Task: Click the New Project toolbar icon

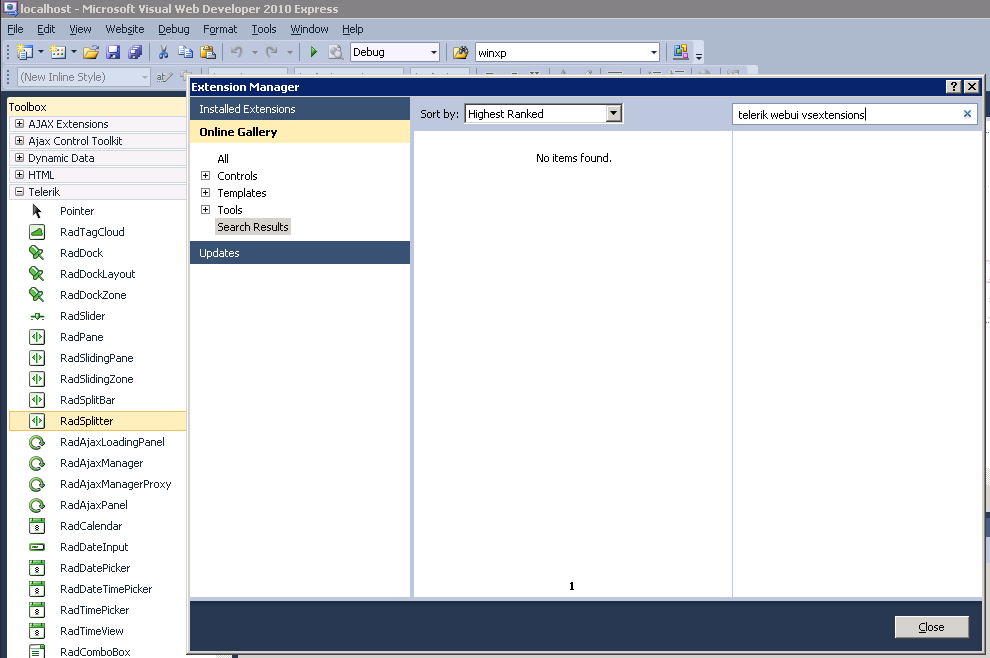Action: point(25,52)
